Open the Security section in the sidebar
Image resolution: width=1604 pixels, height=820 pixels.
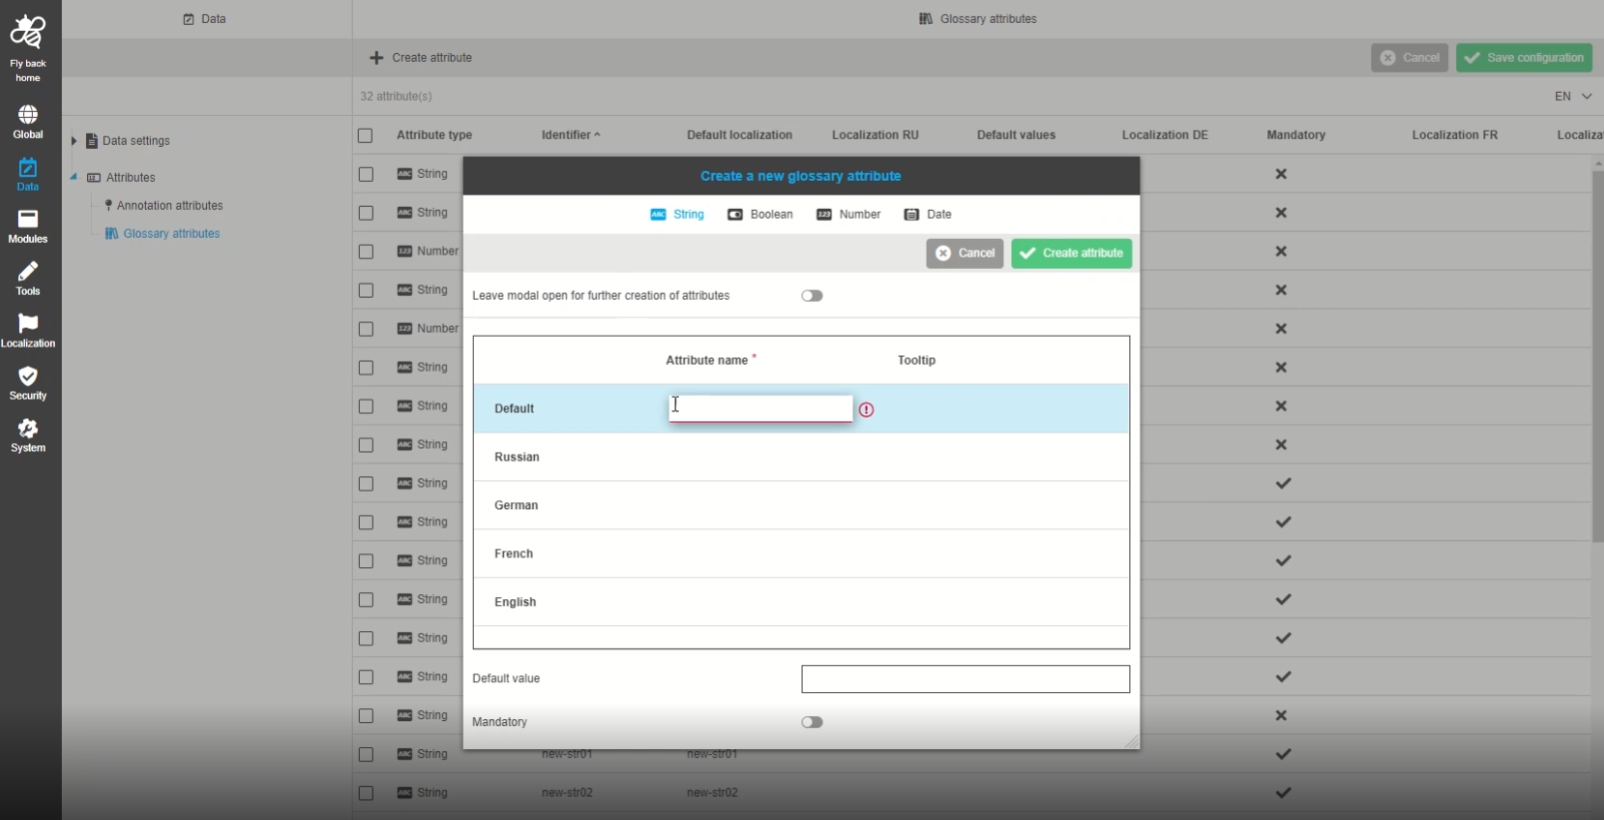(x=28, y=383)
